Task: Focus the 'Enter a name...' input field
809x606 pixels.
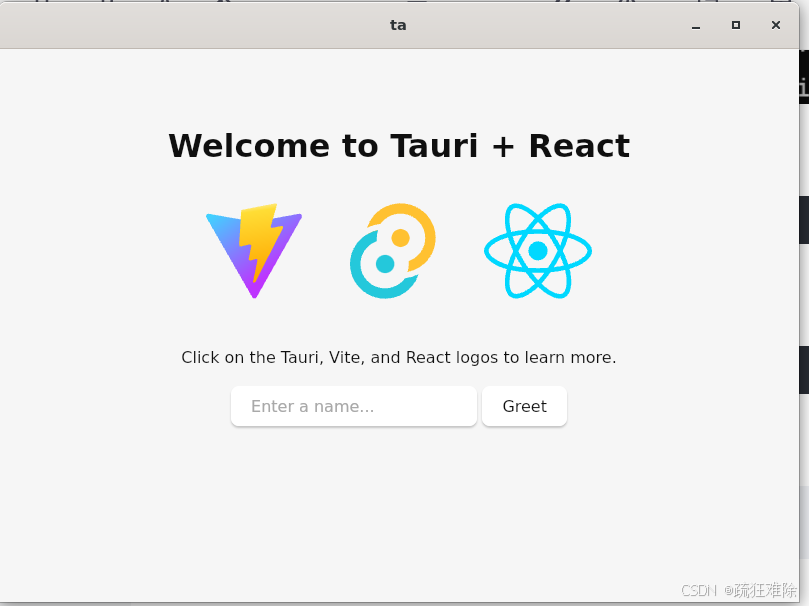Action: (353, 406)
